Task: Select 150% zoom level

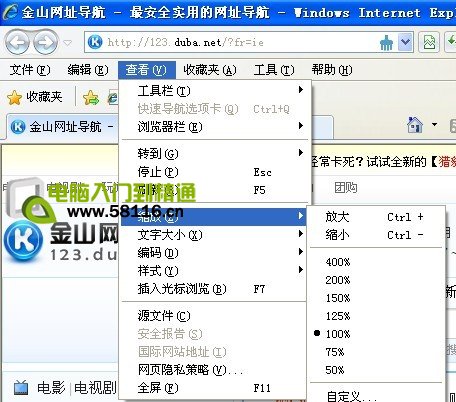Action: [376, 298]
